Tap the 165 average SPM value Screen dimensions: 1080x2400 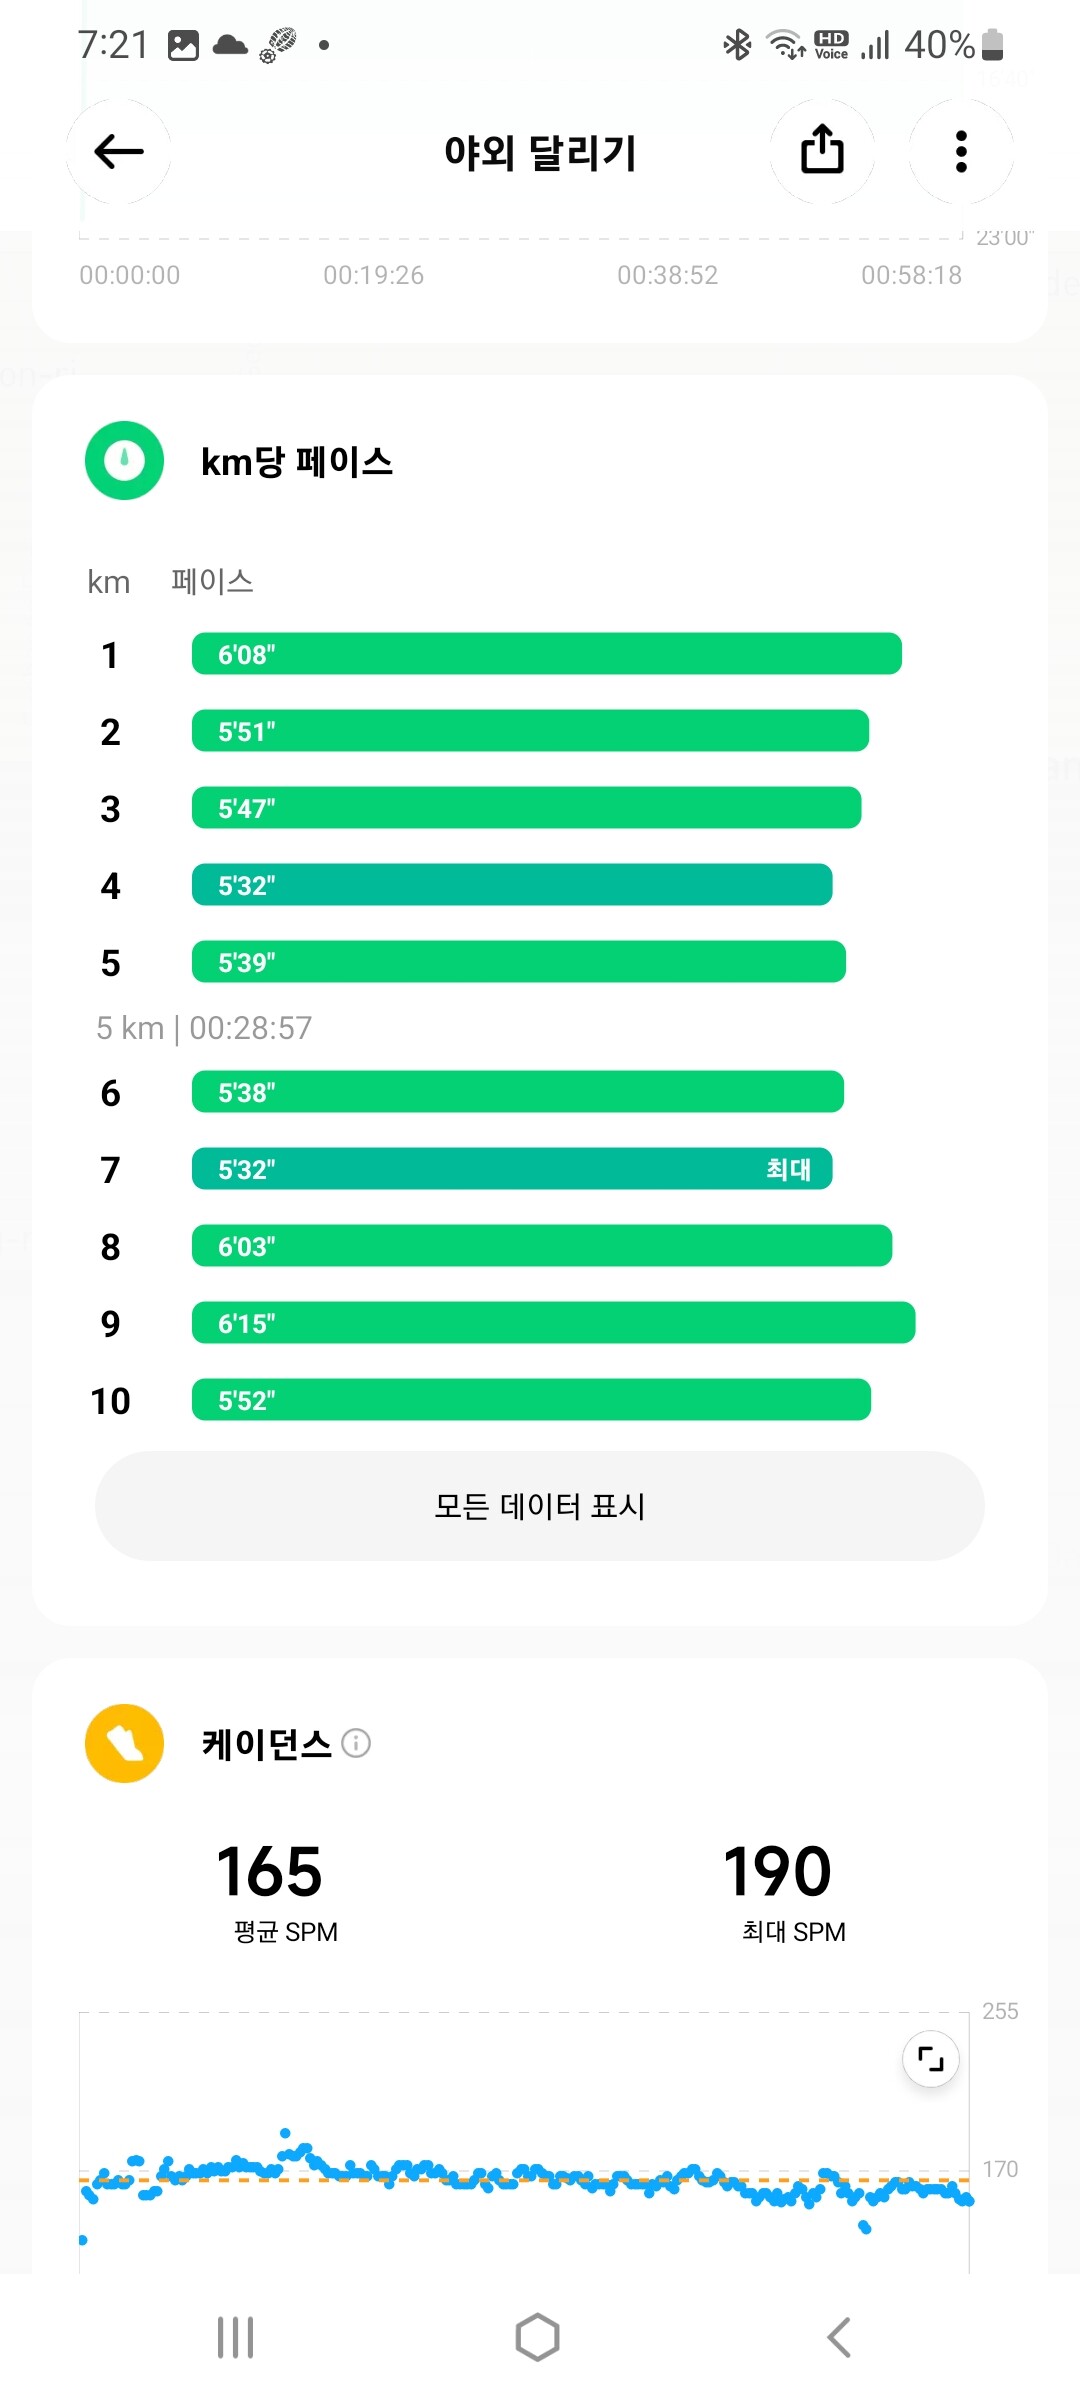coord(270,1872)
